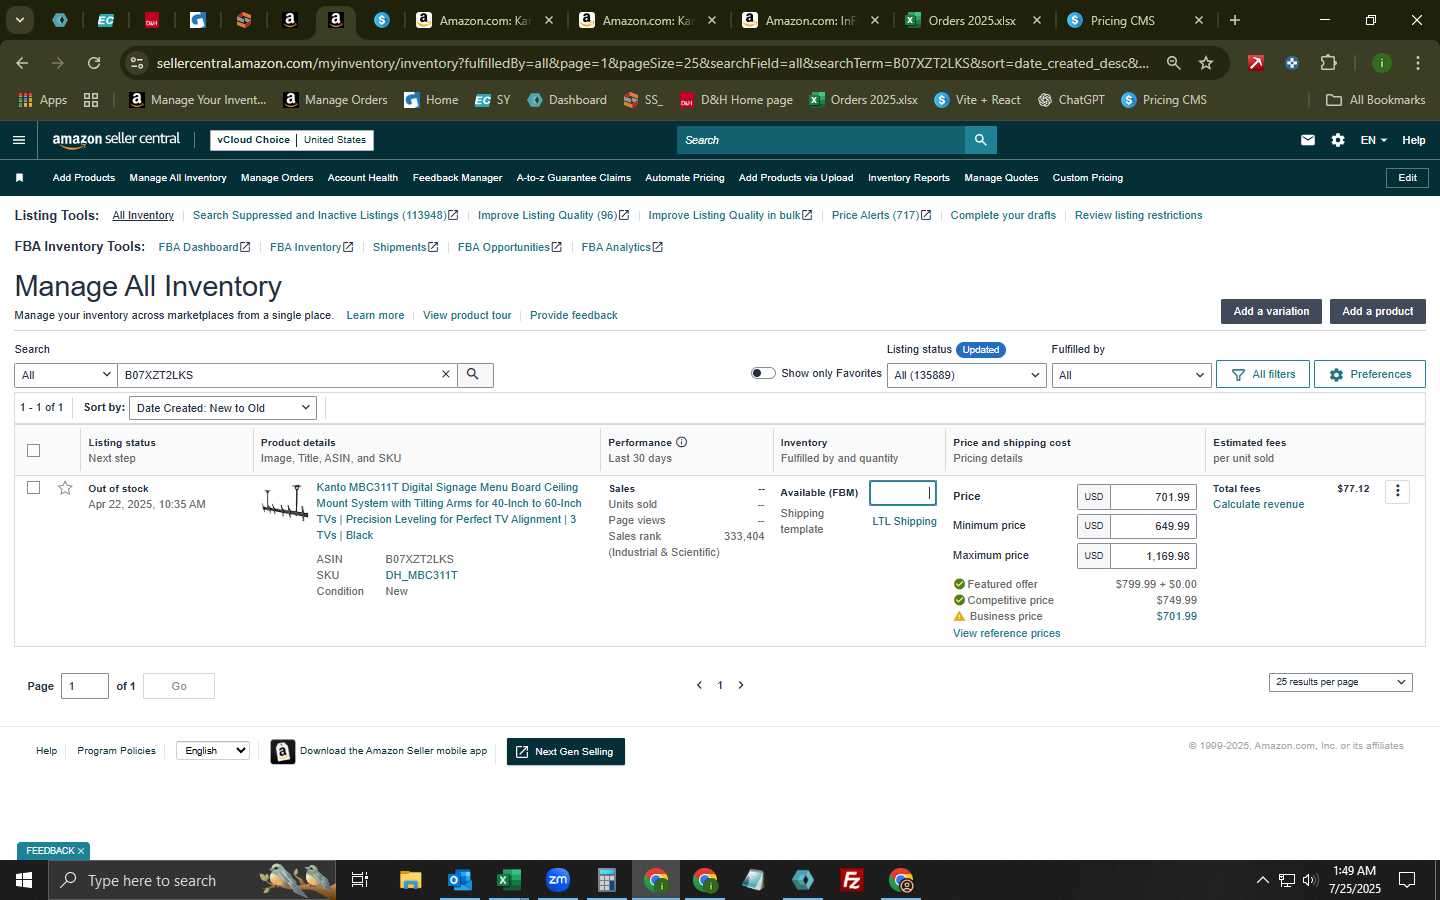
Task: Click the Edit button in navigation bar
Action: tap(1407, 178)
